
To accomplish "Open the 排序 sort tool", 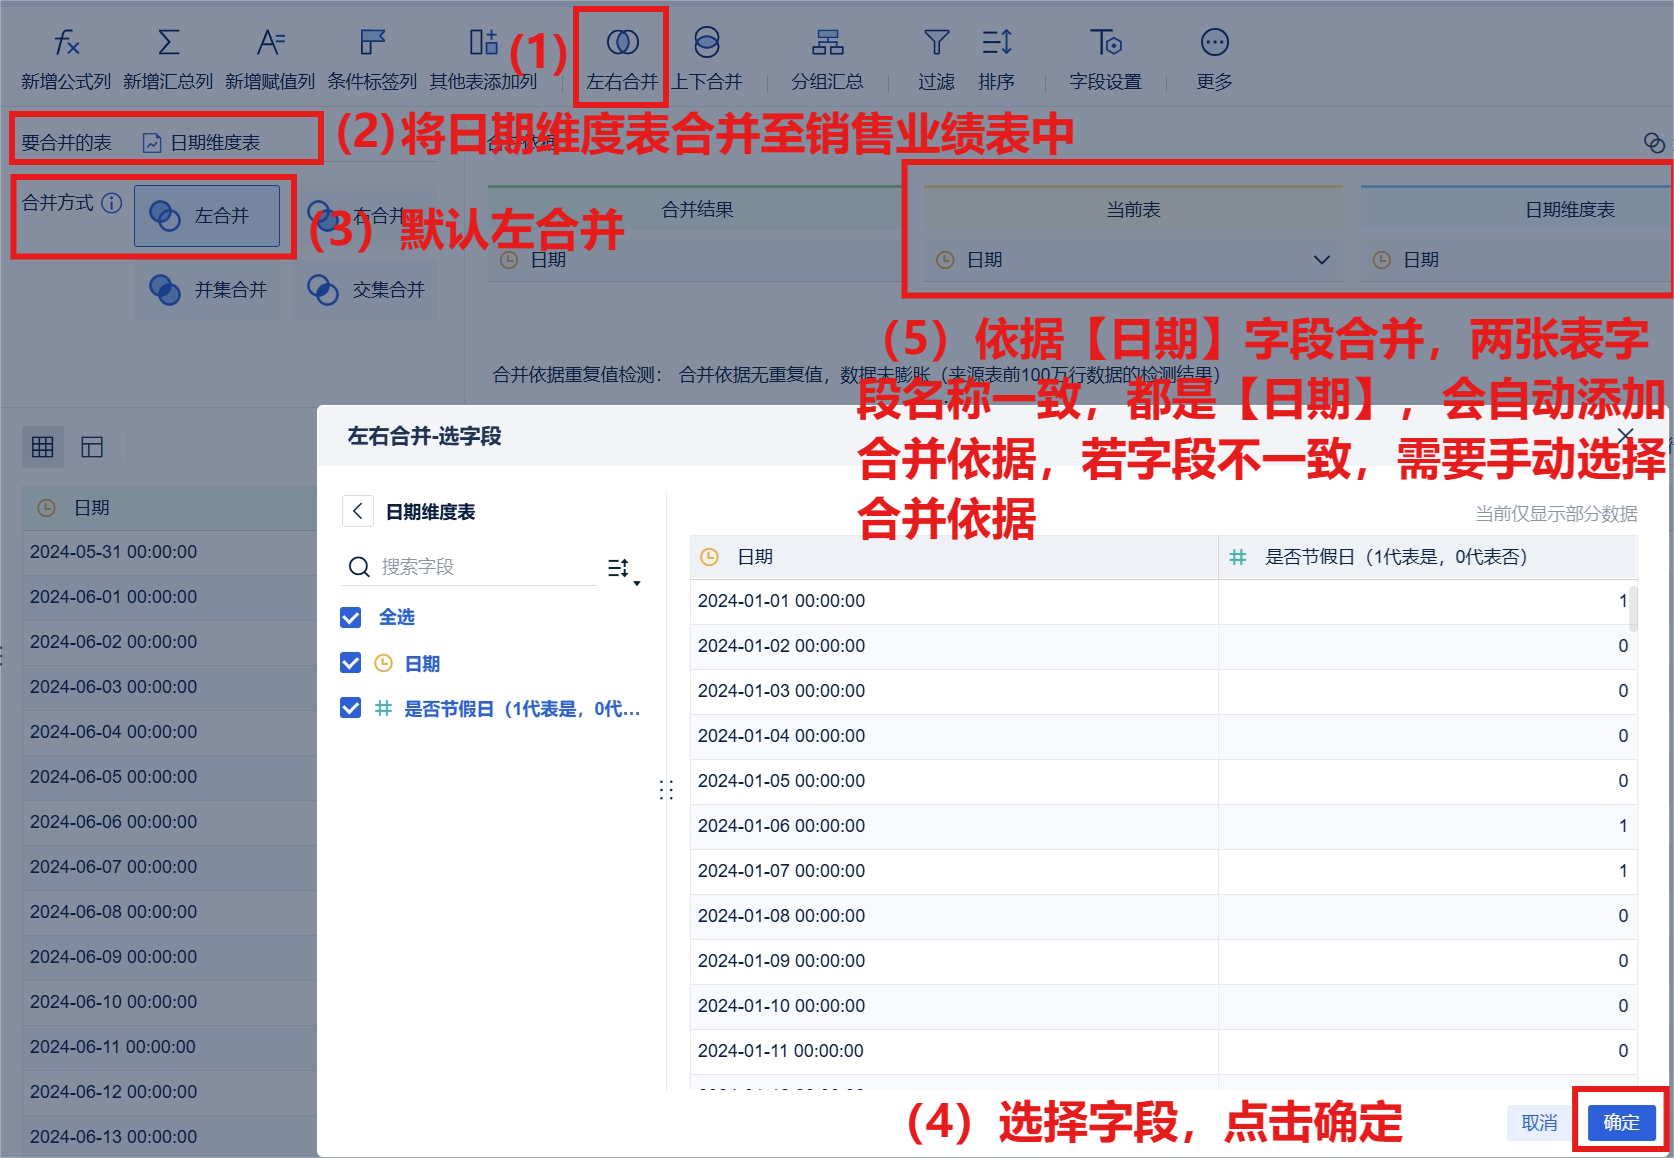I will (x=996, y=60).
